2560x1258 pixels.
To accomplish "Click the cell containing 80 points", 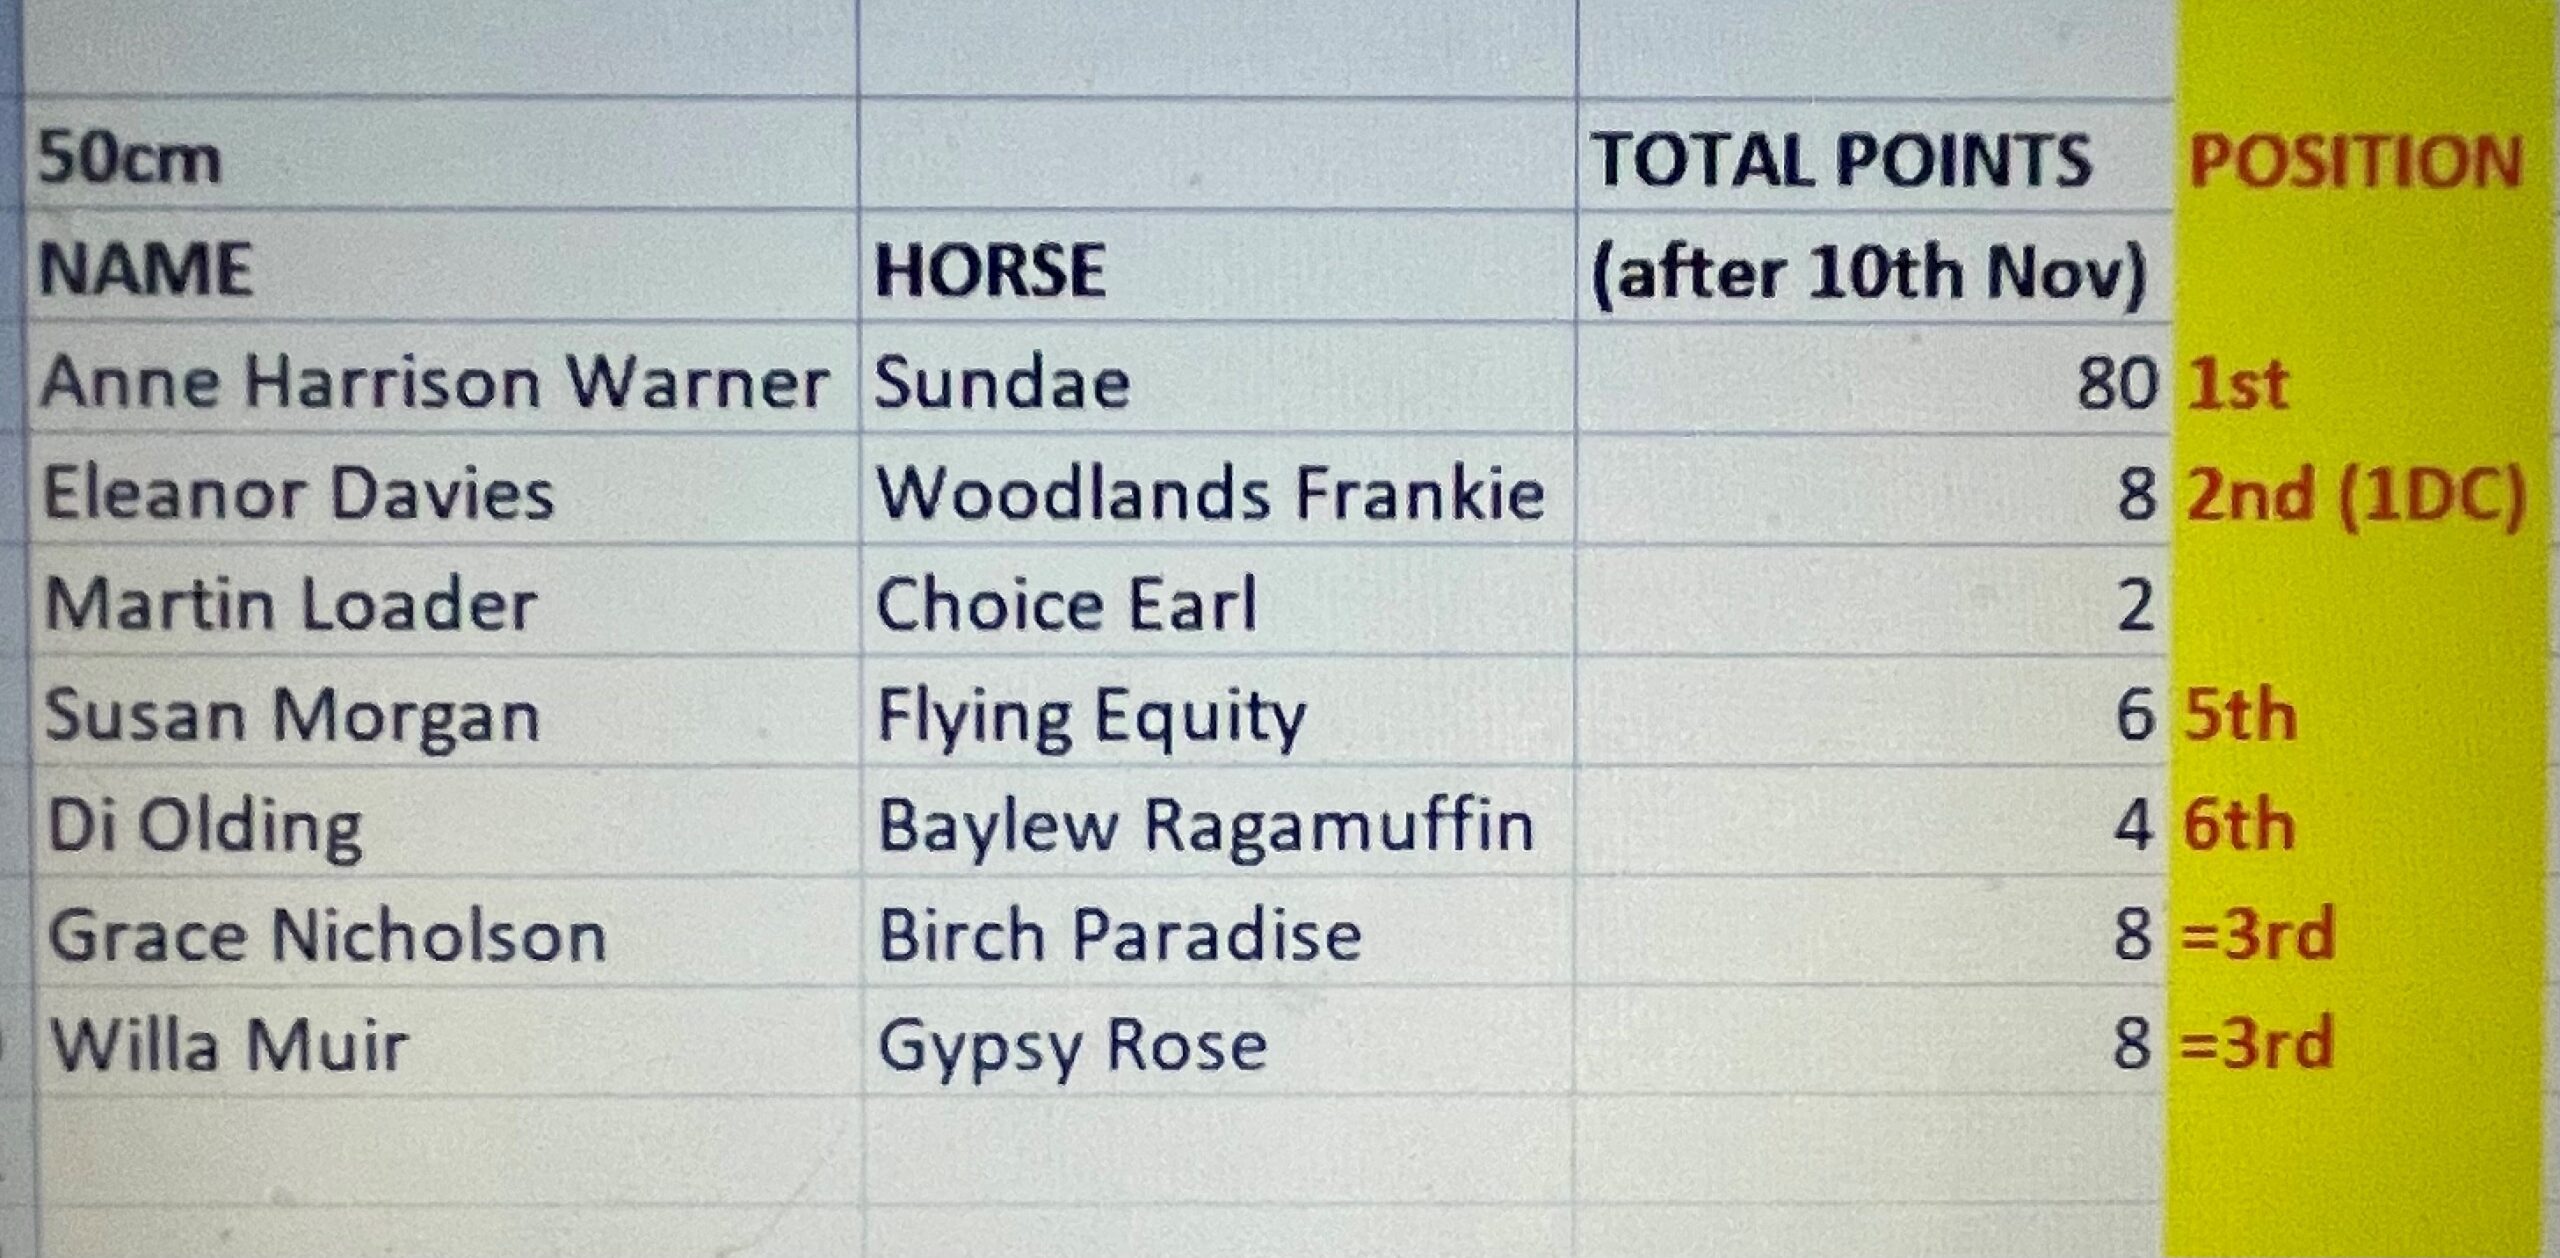I will tap(1875, 378).
